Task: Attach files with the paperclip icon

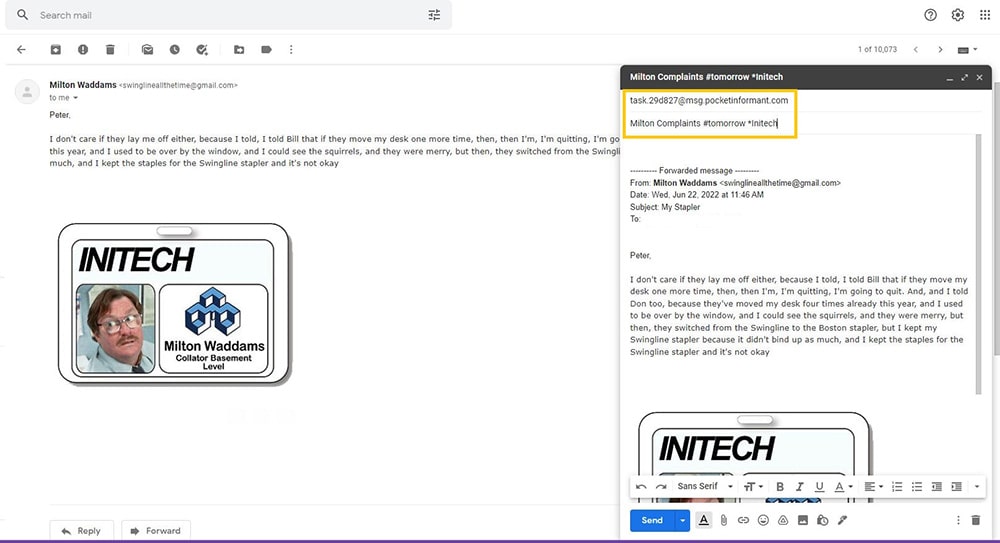Action: [x=723, y=520]
